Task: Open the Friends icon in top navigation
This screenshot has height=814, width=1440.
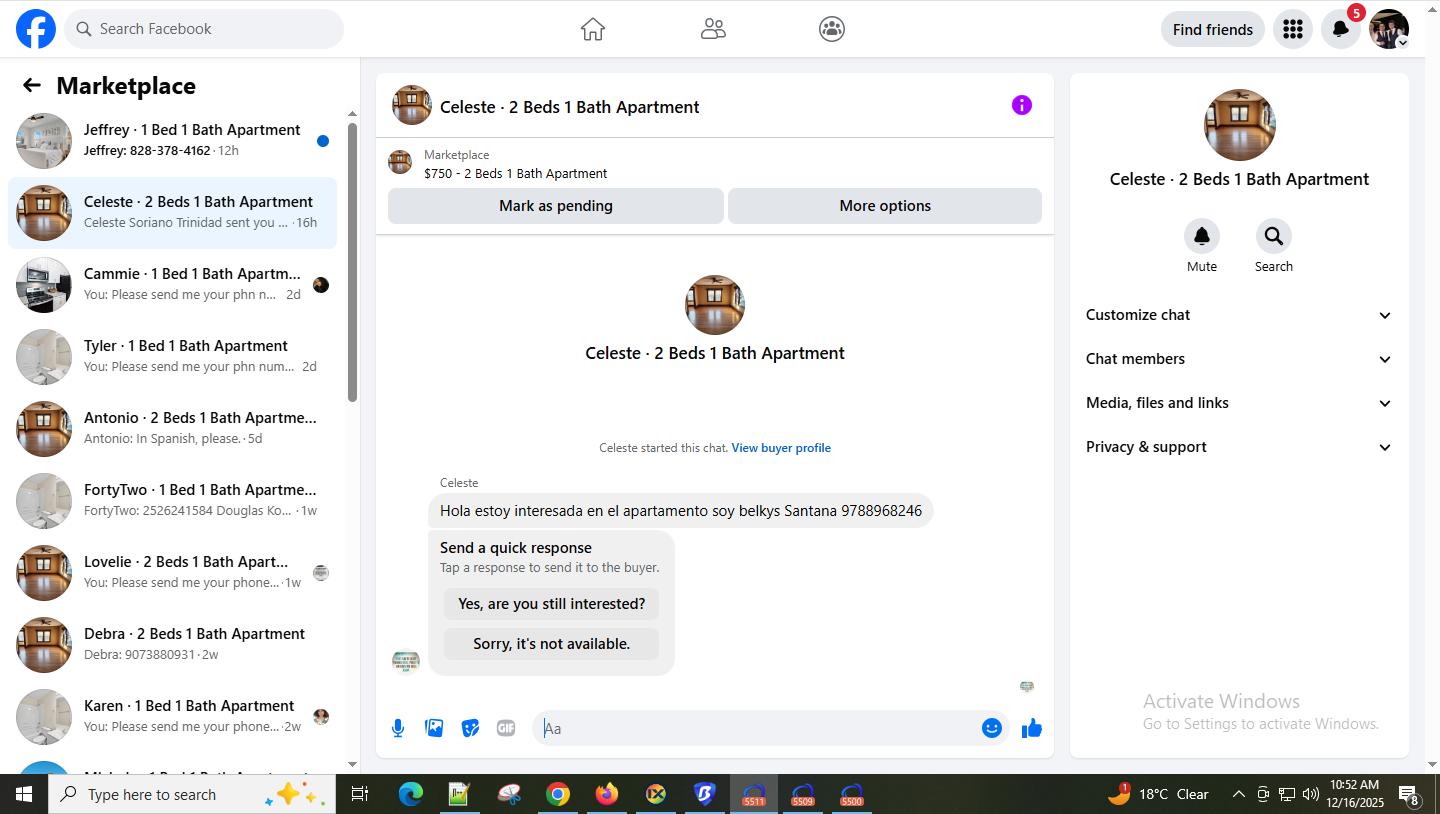Action: coord(713,29)
